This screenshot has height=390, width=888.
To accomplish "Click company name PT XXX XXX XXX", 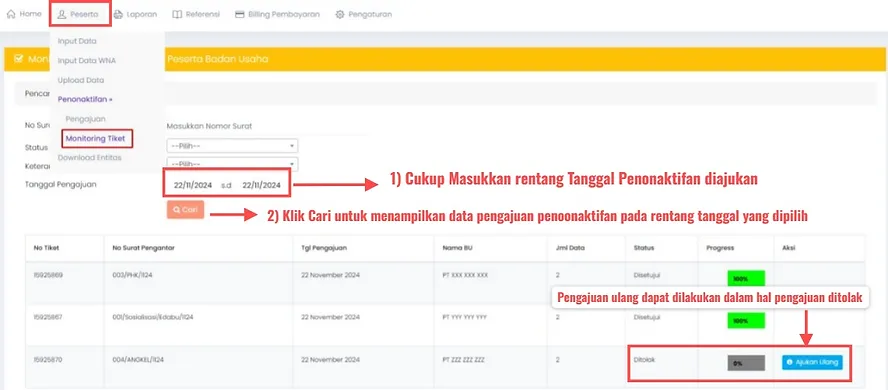I will pyautogui.click(x=465, y=275).
